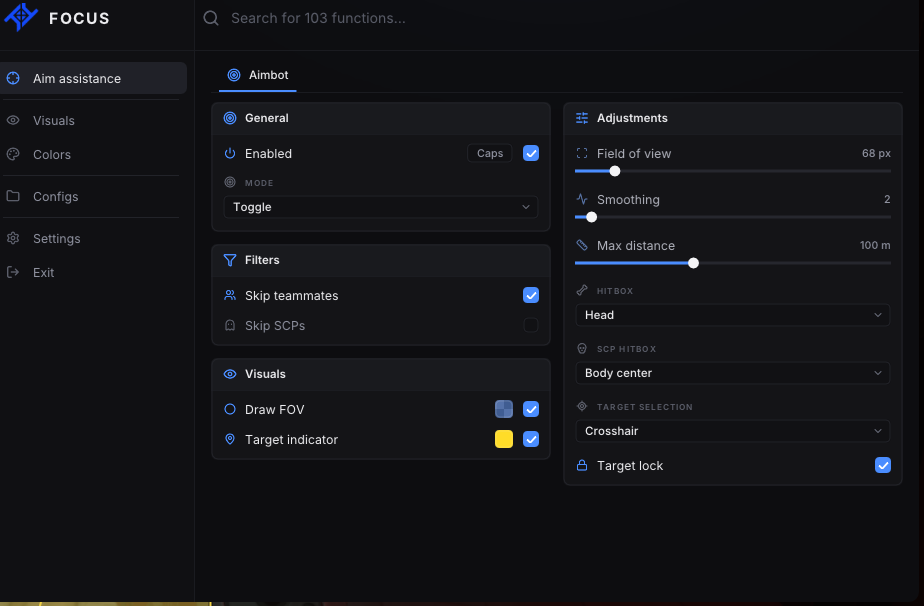Expand the Hitbox dropdown showing Head

click(732, 315)
